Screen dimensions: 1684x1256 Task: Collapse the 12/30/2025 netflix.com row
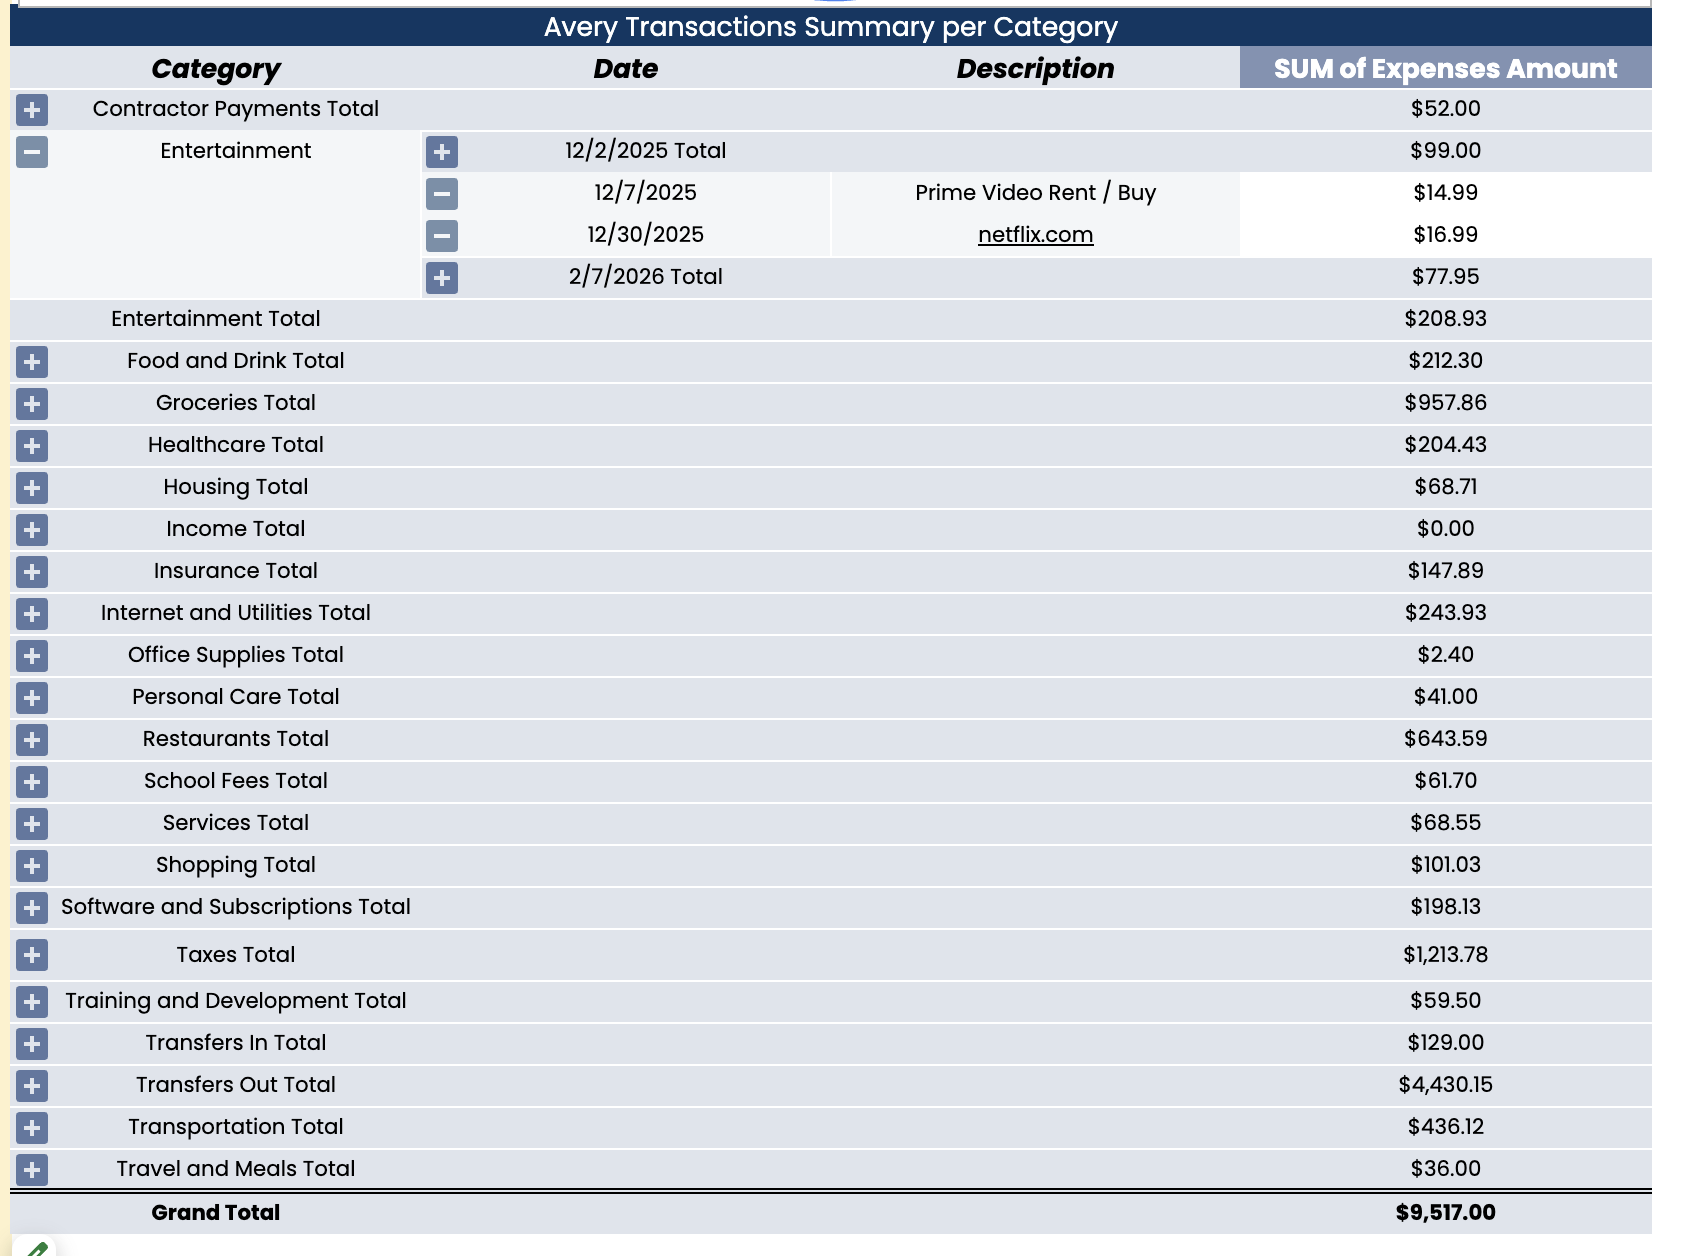click(440, 236)
